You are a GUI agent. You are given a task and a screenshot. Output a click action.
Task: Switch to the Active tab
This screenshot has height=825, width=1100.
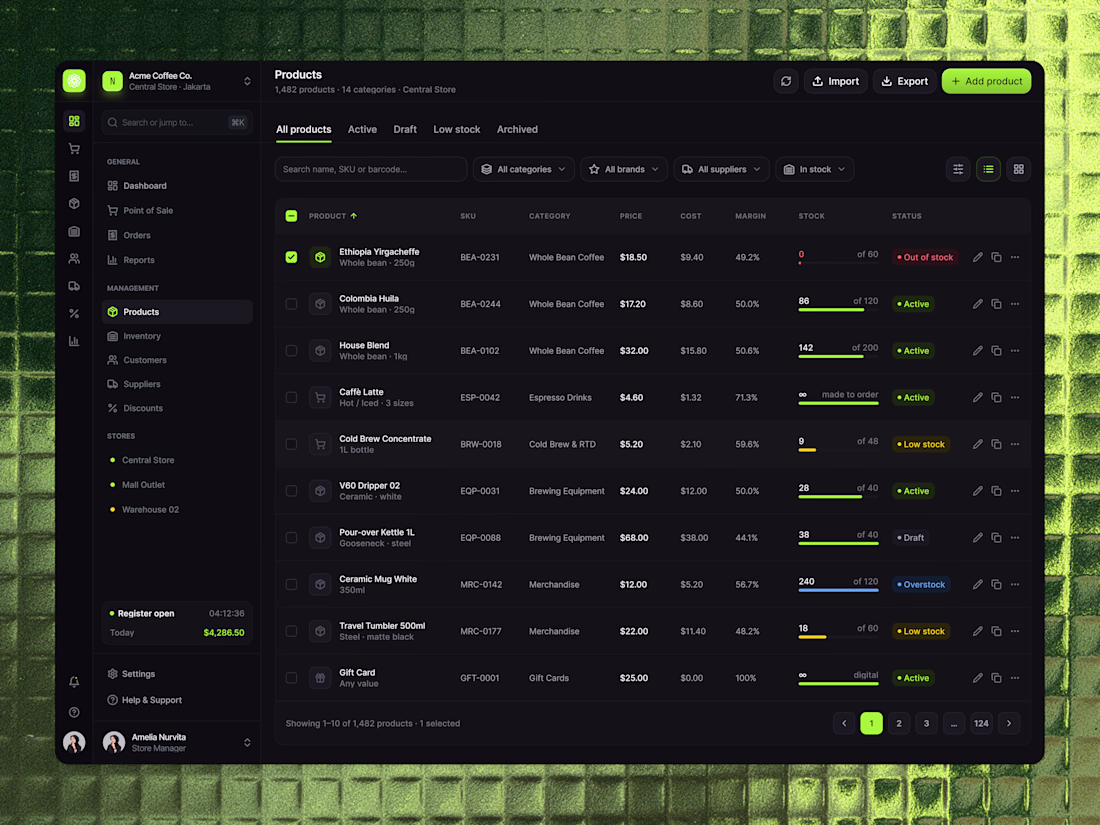click(362, 130)
